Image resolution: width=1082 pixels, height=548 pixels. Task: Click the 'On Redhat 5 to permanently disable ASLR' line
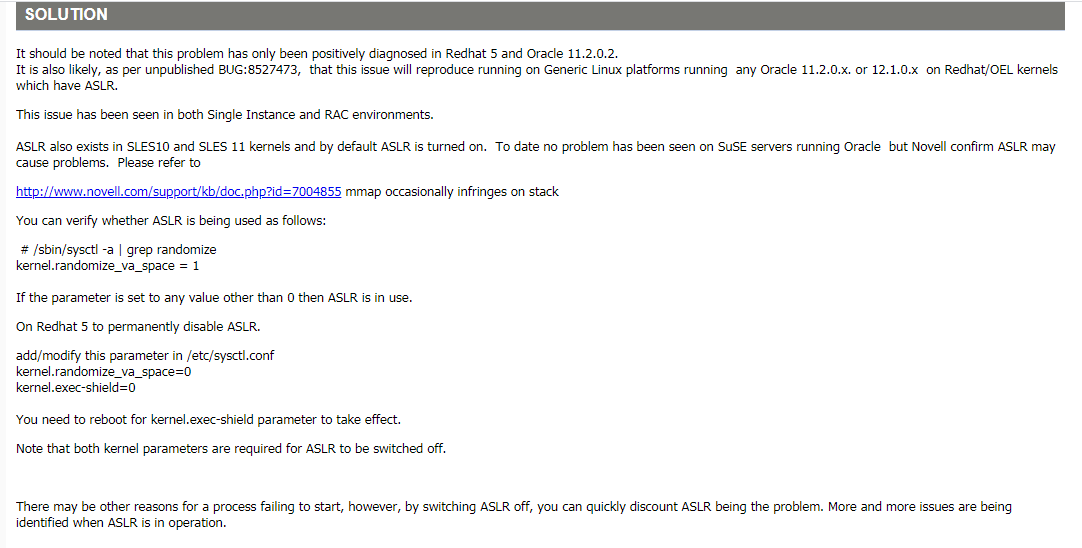click(138, 327)
